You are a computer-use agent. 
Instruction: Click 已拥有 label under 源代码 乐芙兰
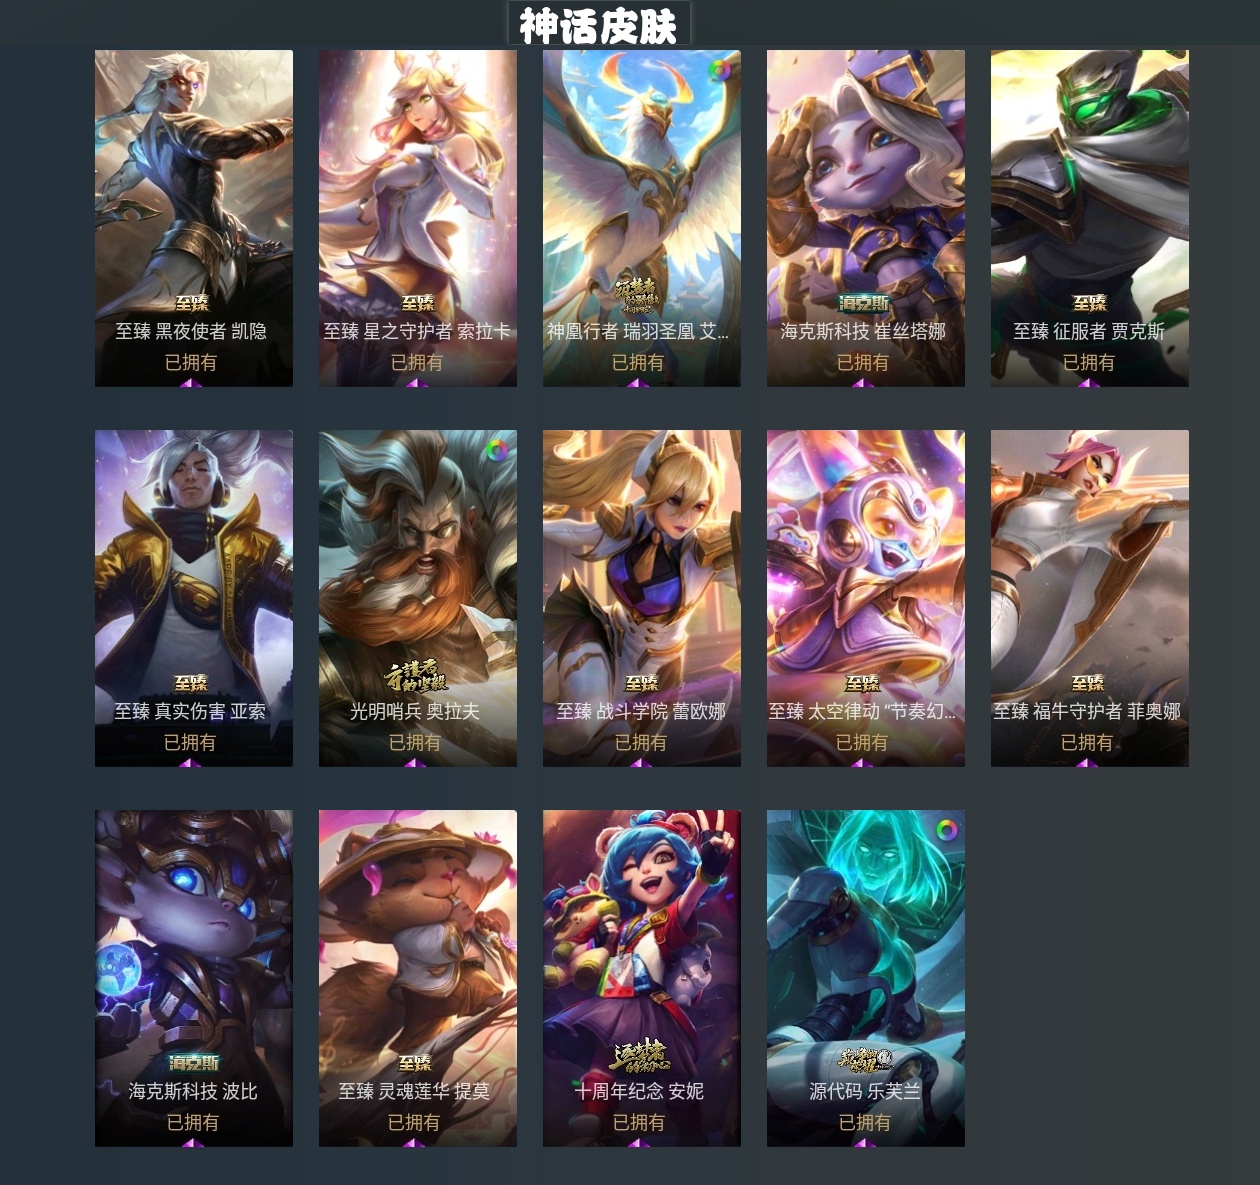pos(864,1122)
